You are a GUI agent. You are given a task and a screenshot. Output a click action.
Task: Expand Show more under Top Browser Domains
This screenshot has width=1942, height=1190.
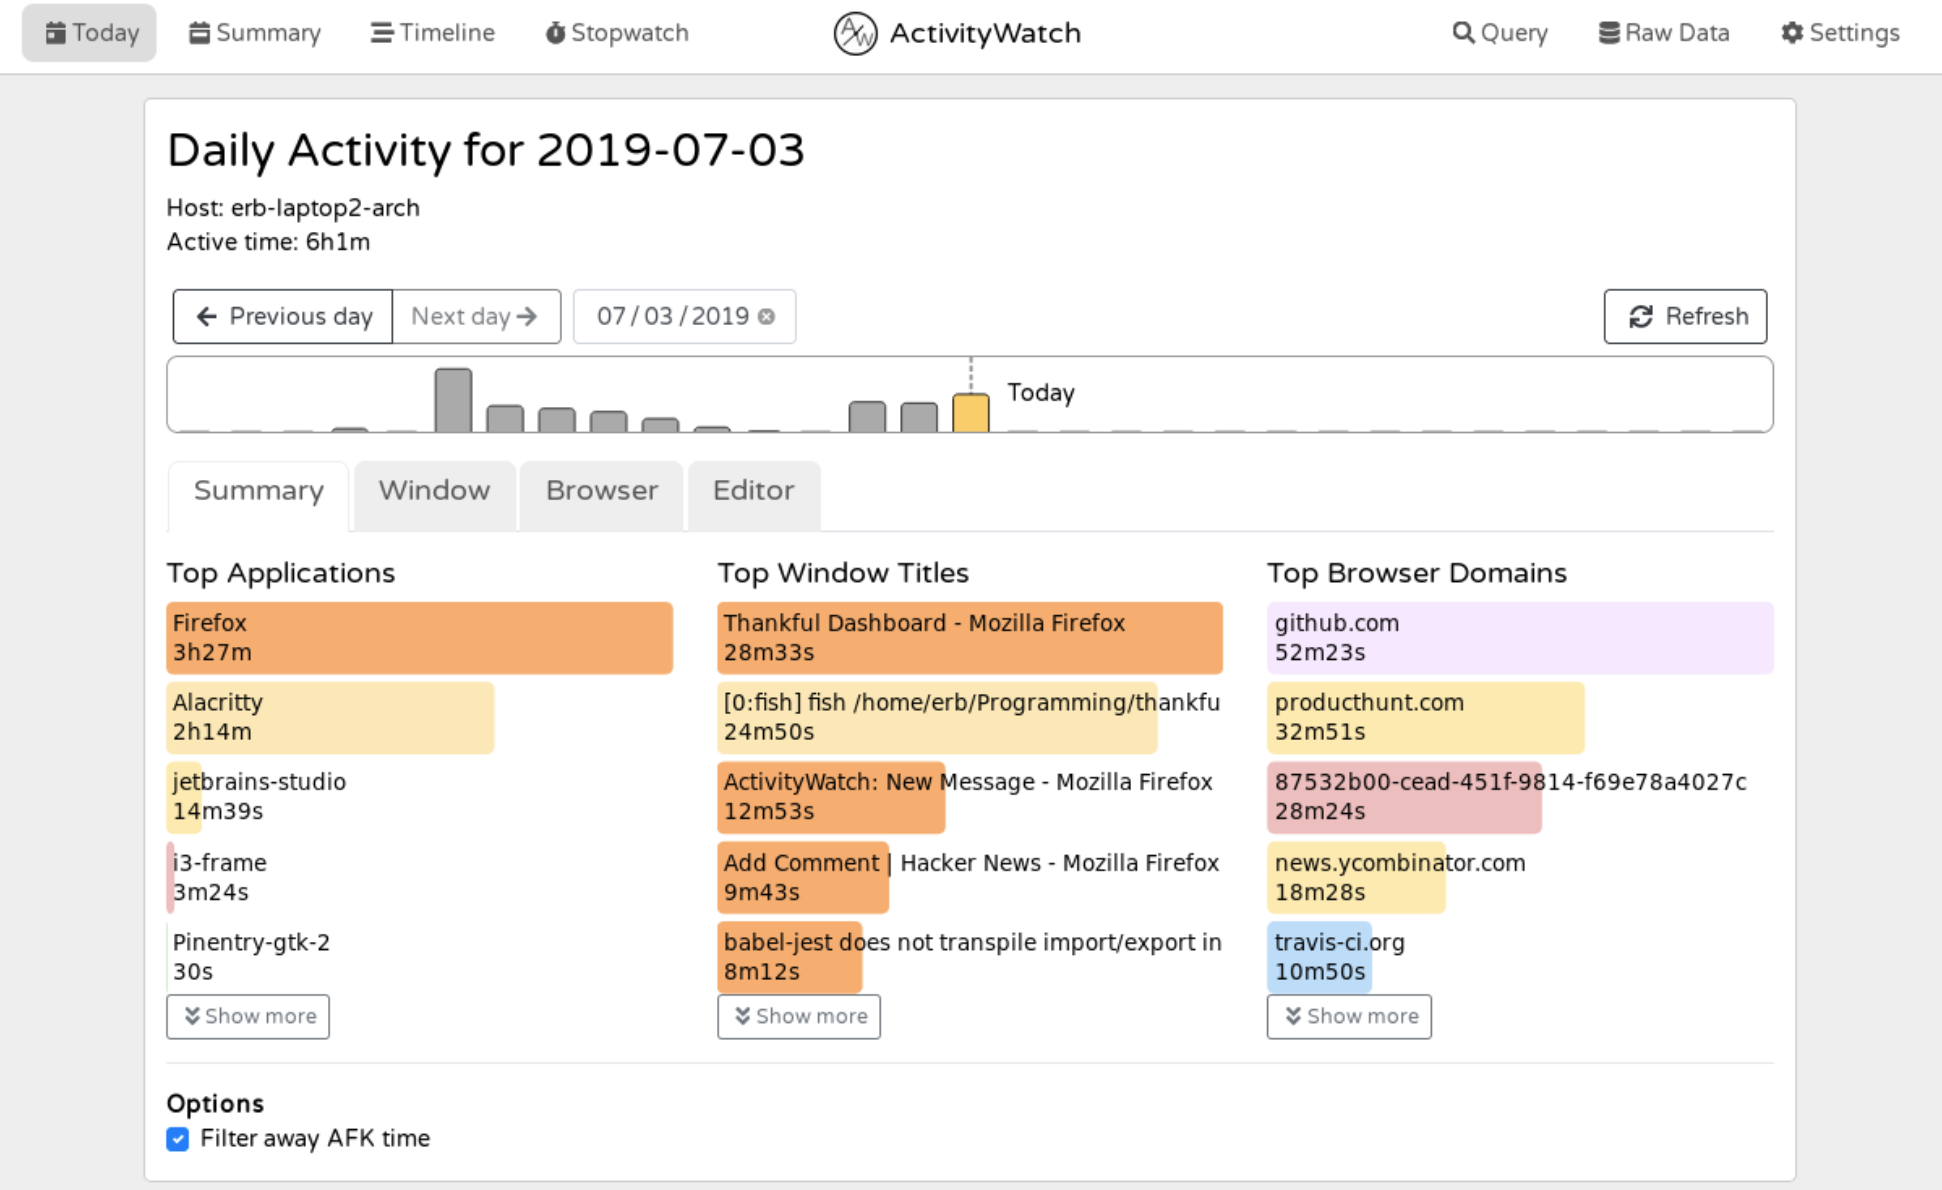tap(1349, 1016)
